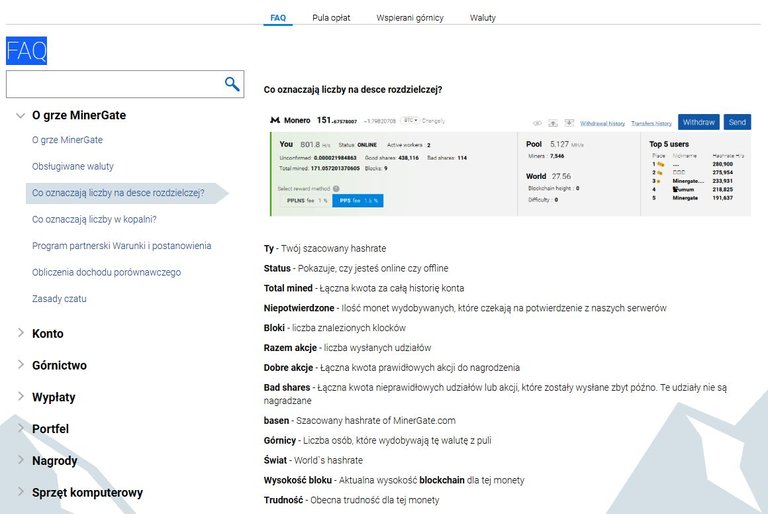Click the Konto section heading

tap(48, 334)
